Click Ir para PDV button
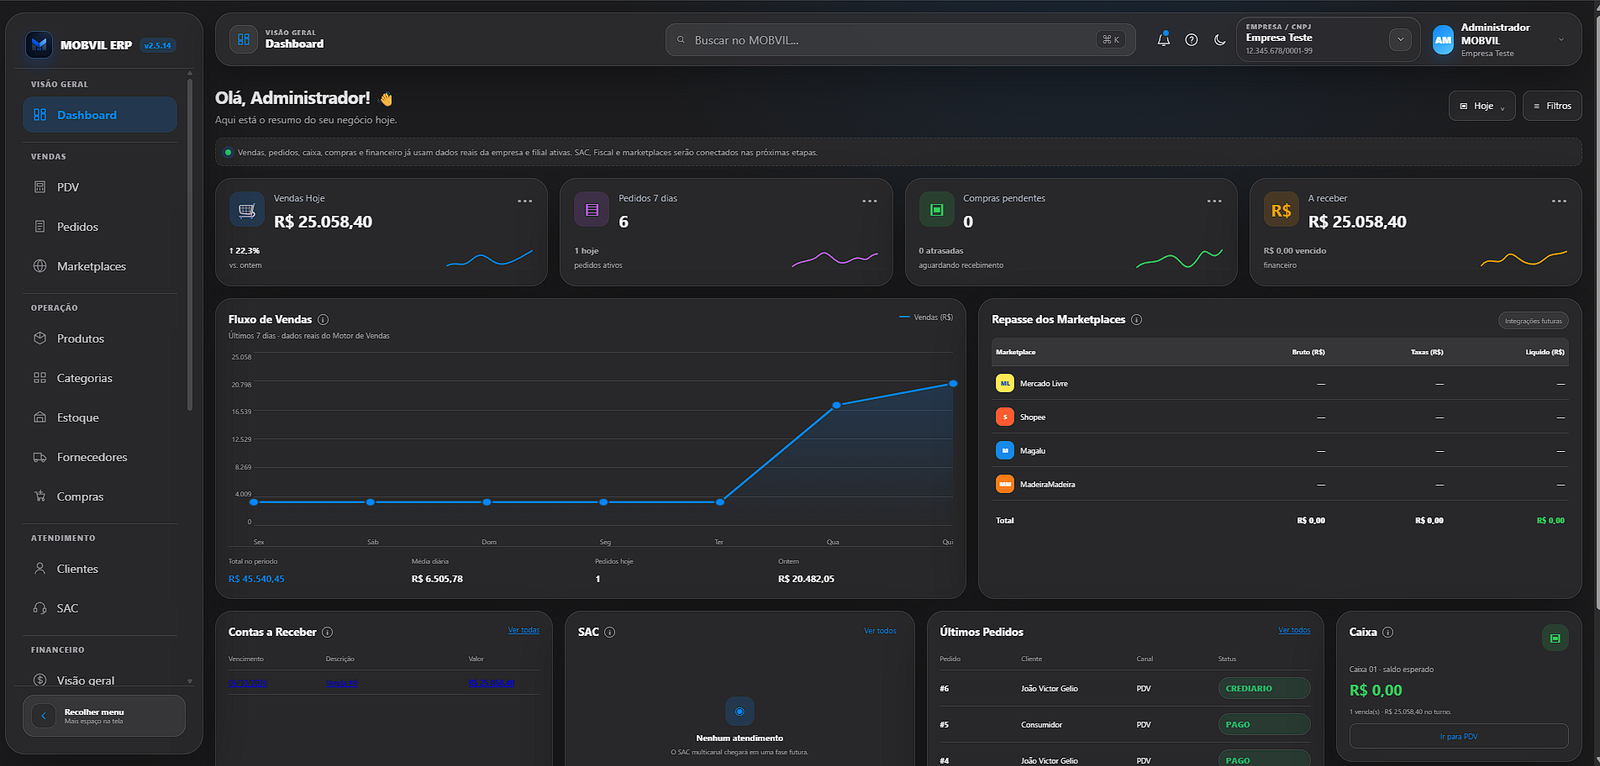This screenshot has height=766, width=1600. click(x=1459, y=736)
